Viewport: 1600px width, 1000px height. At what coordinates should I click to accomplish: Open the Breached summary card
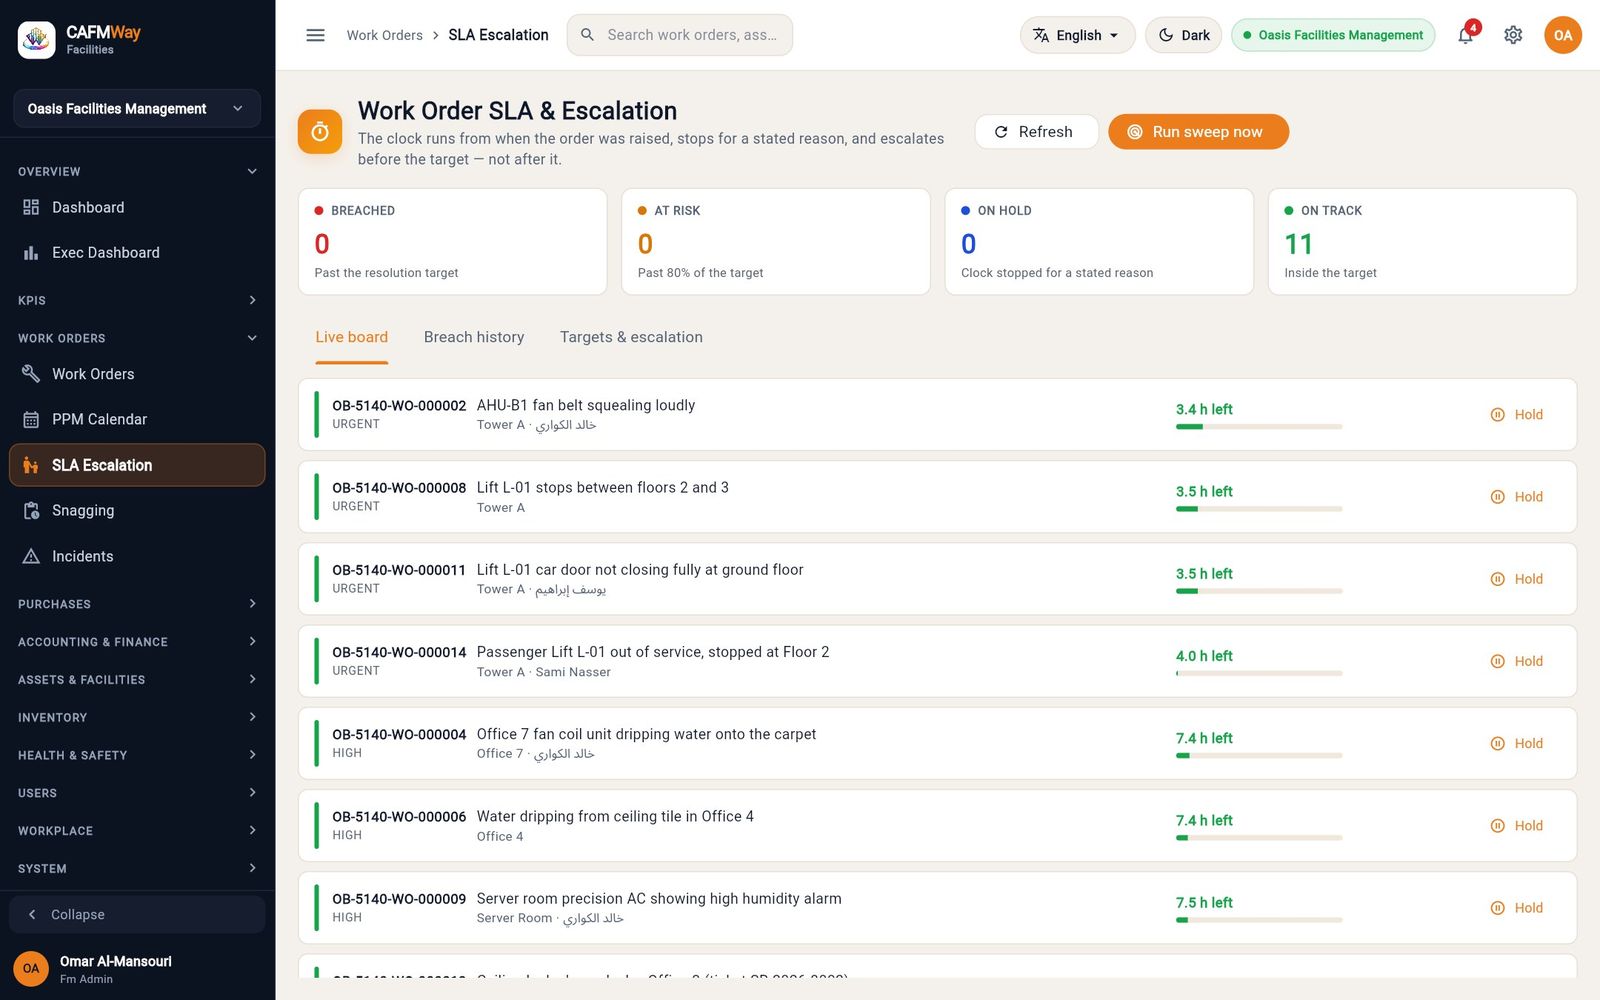(x=452, y=242)
